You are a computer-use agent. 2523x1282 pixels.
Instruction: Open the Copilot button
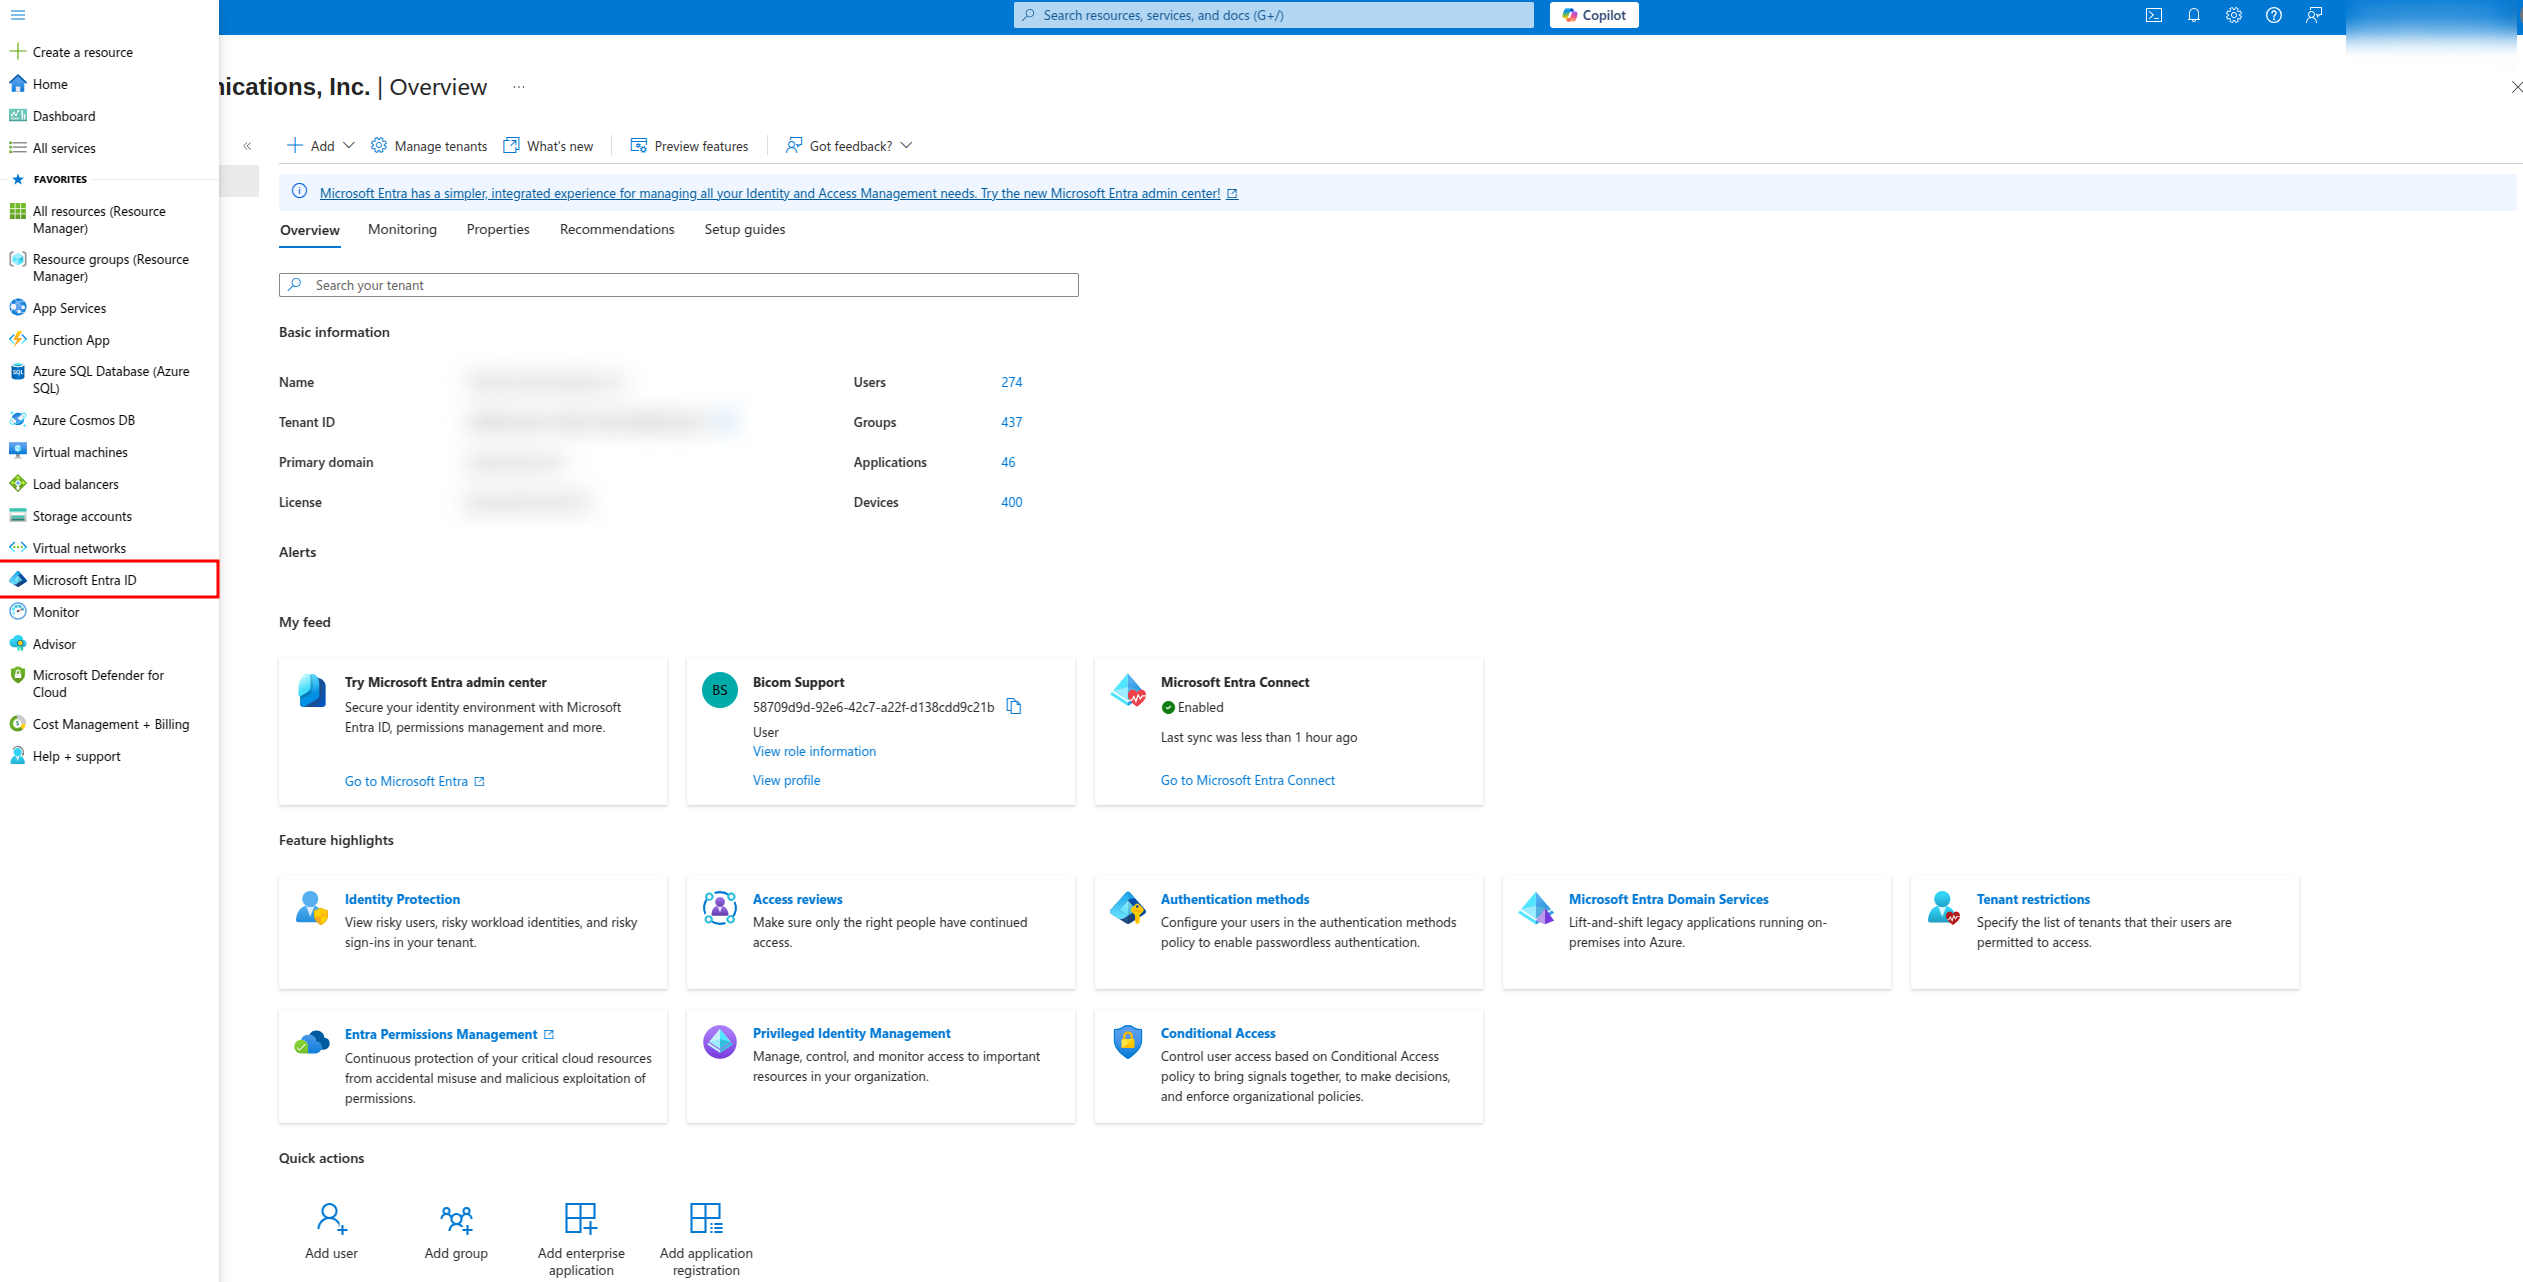click(x=1593, y=15)
